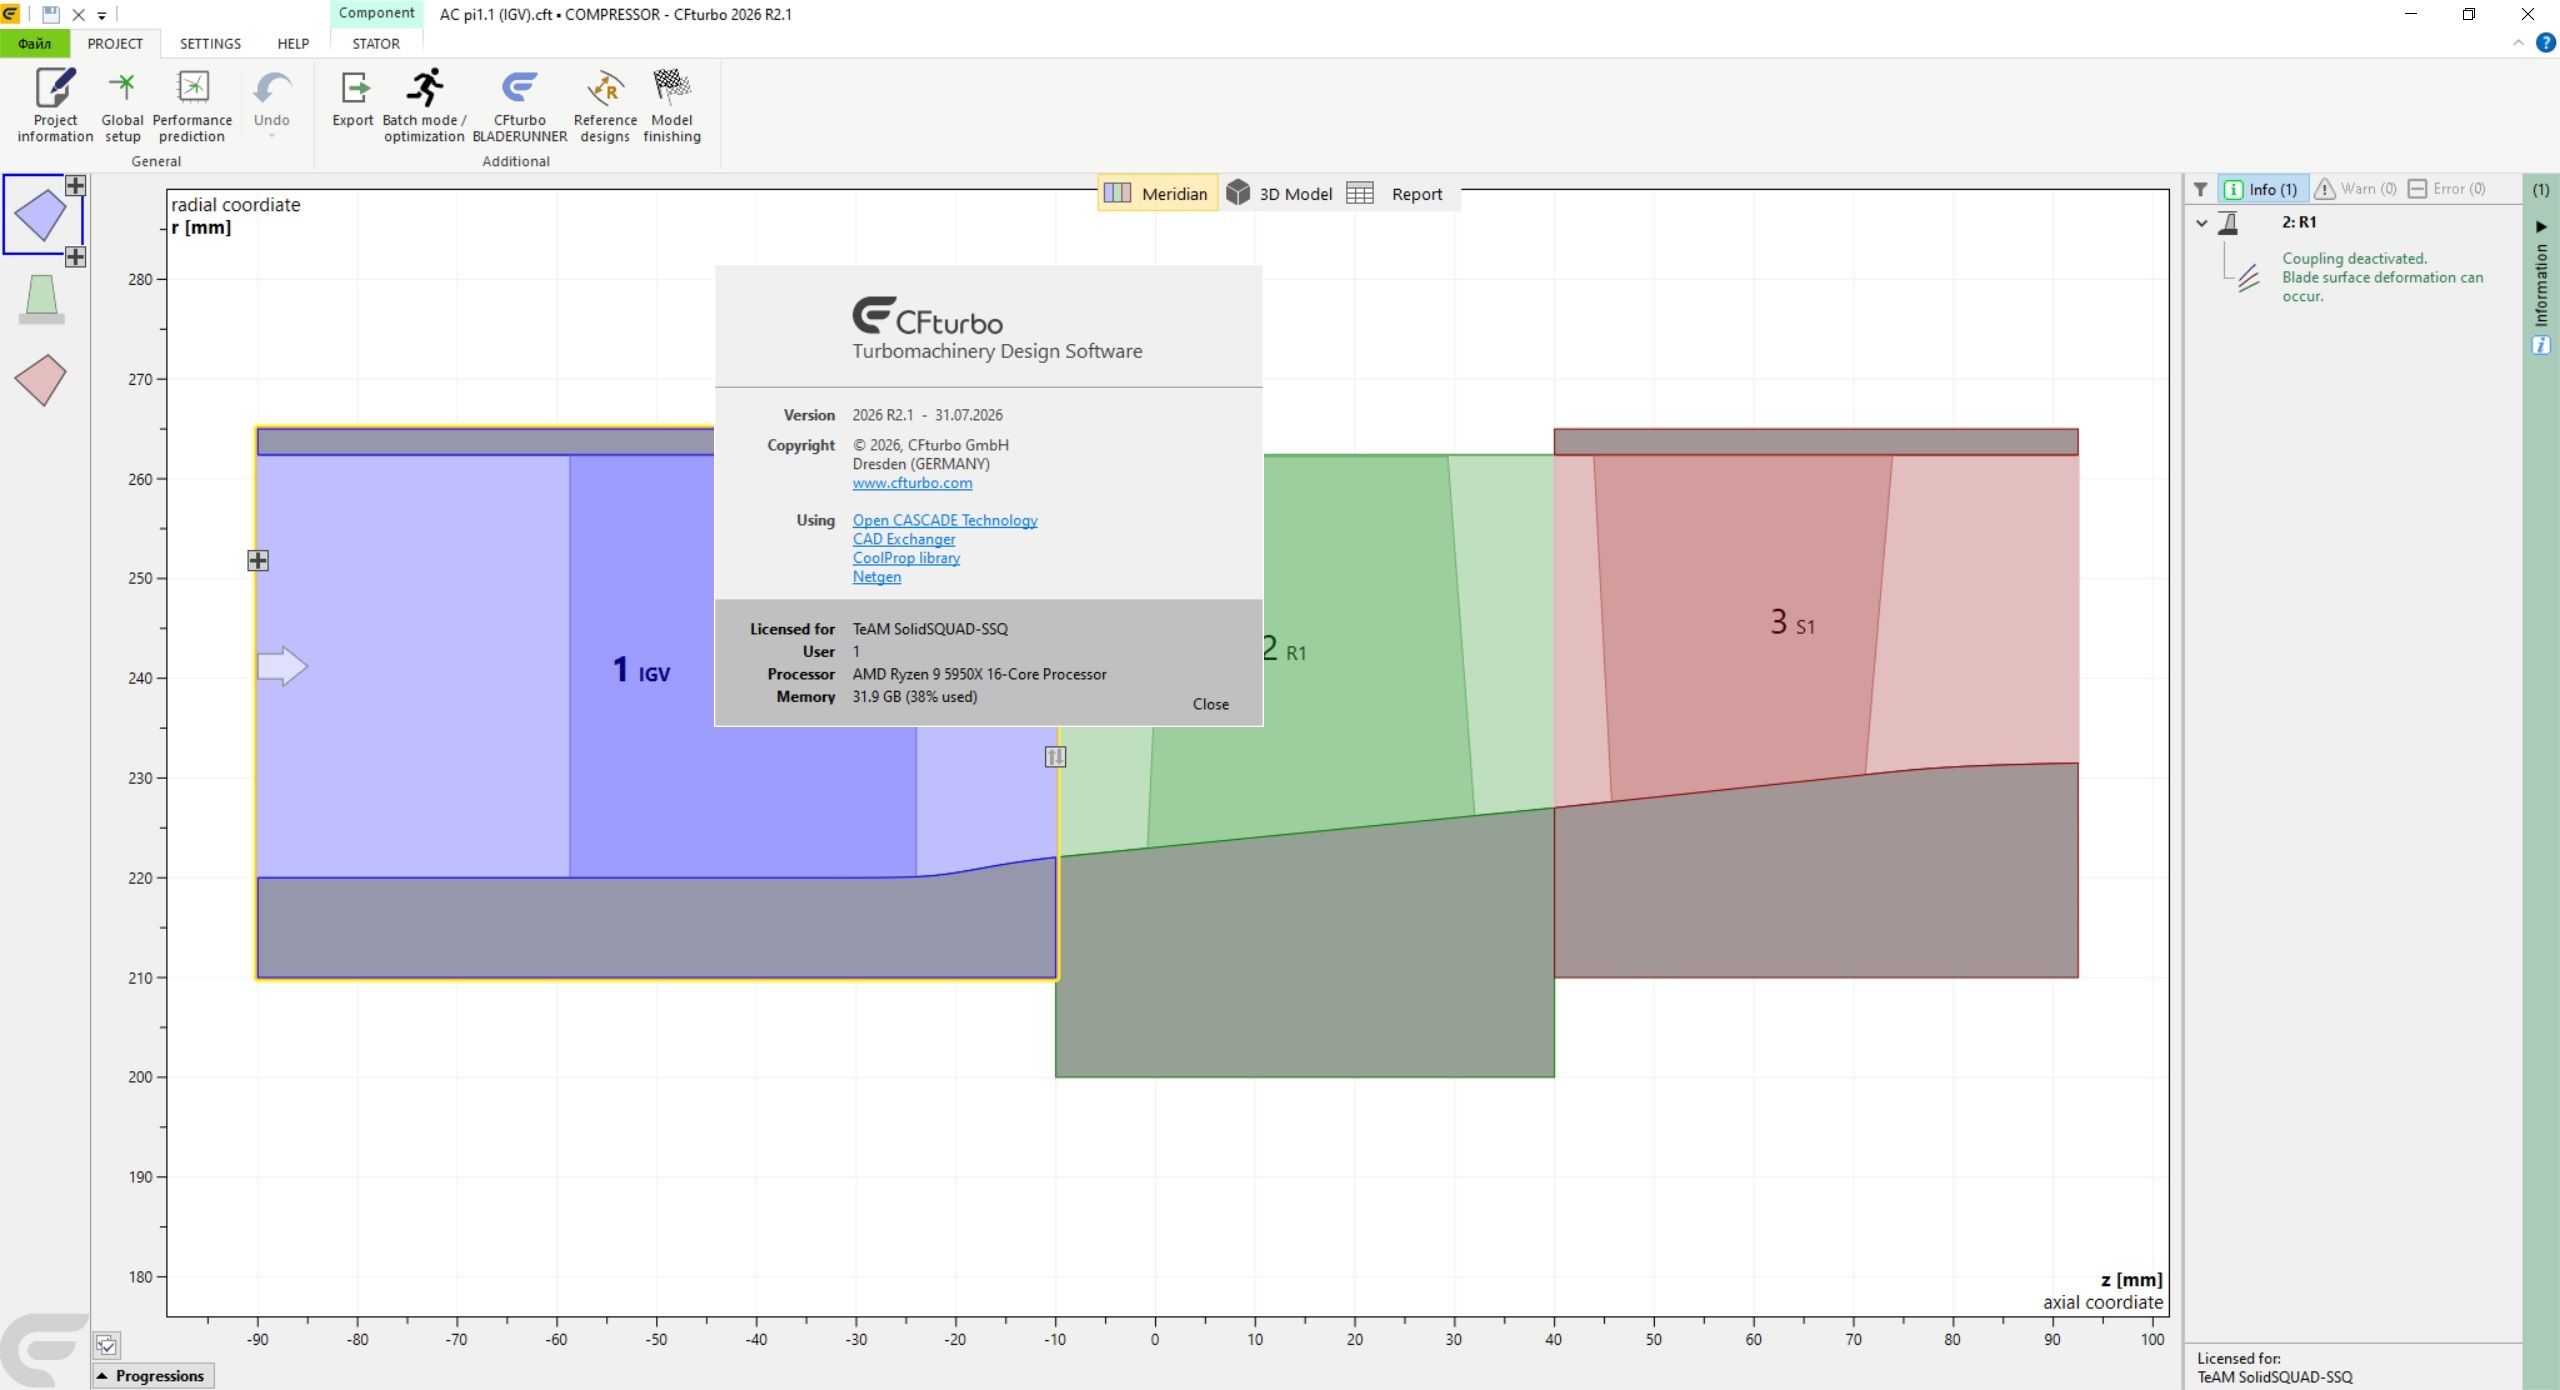Switch to Report view

tap(1395, 194)
